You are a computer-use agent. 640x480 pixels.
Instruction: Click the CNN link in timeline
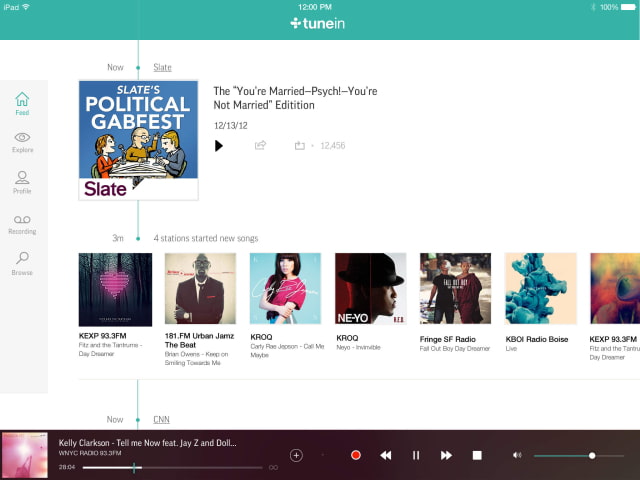coord(161,419)
